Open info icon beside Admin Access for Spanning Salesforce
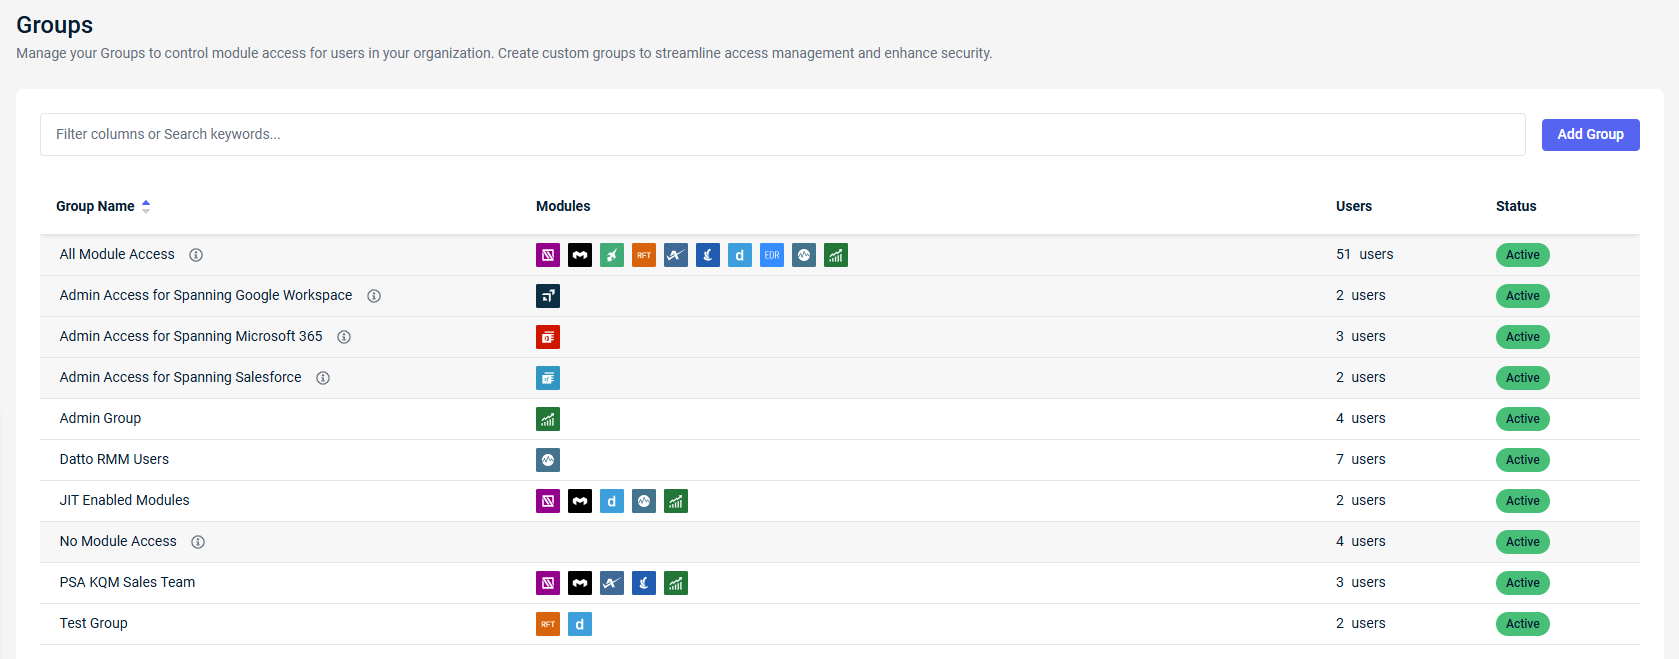 point(323,378)
